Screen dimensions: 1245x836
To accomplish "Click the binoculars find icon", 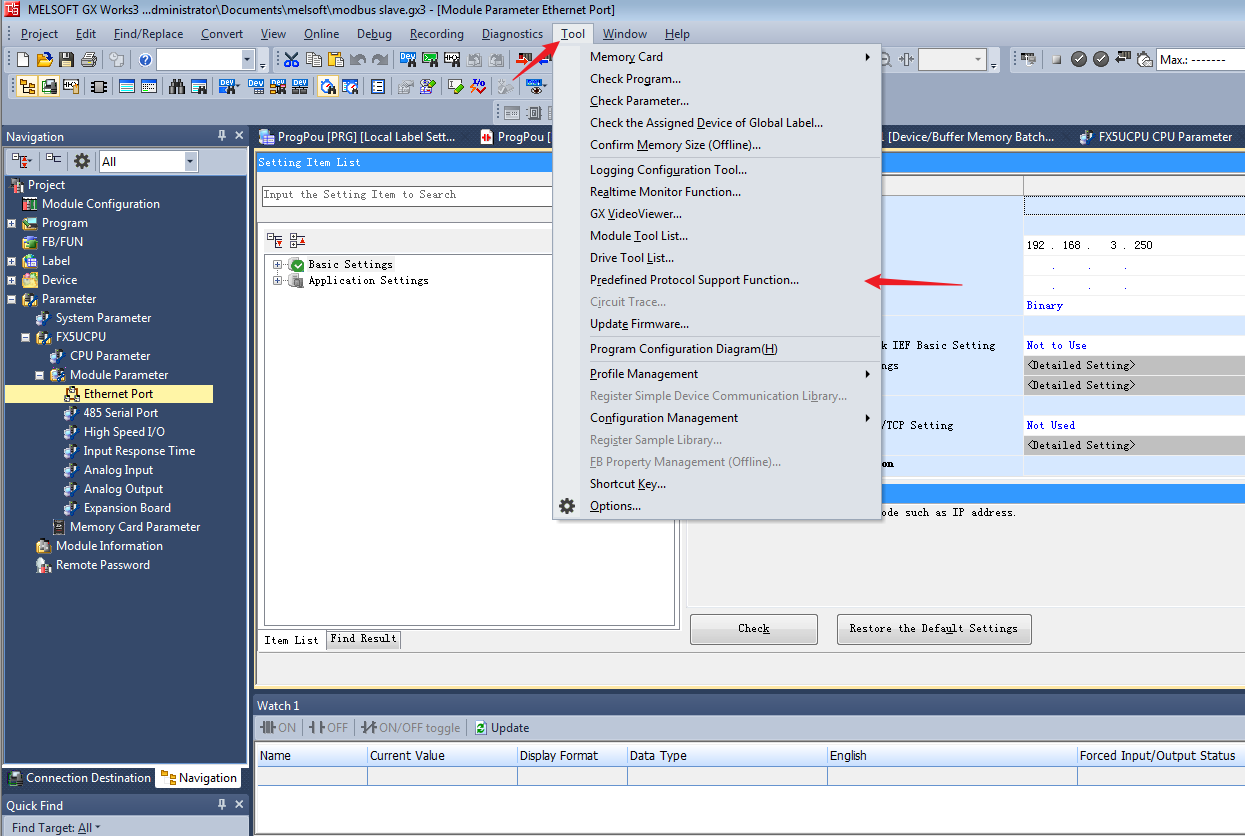I will pyautogui.click(x=177, y=87).
